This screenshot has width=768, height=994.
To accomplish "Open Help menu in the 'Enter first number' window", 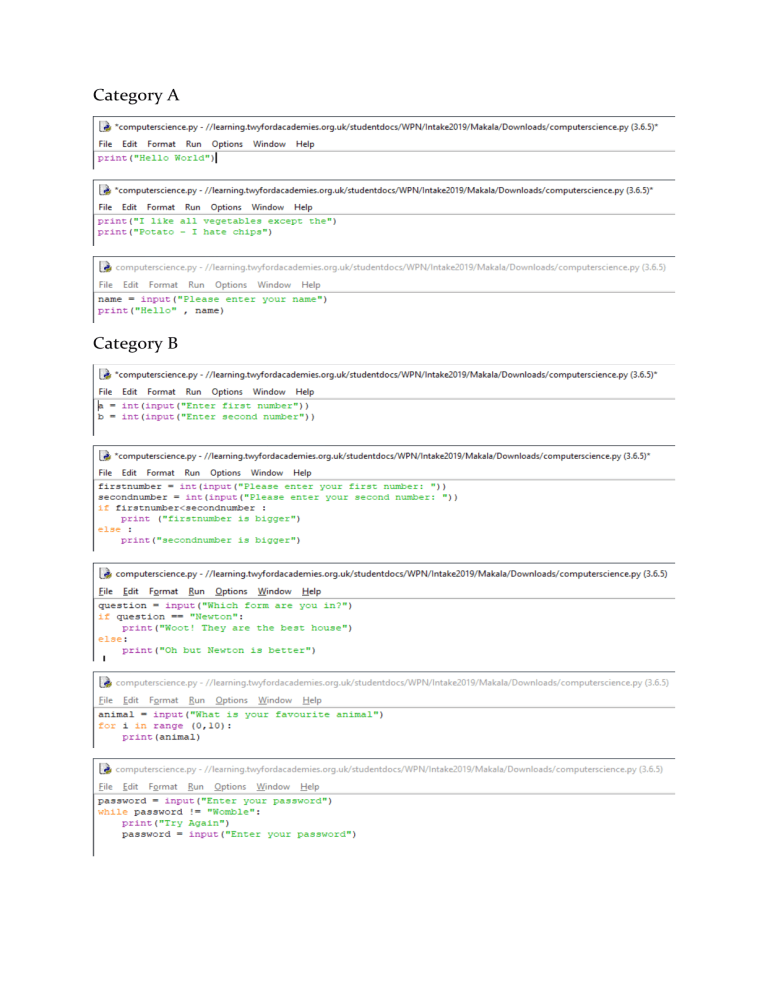I will click(x=305, y=392).
